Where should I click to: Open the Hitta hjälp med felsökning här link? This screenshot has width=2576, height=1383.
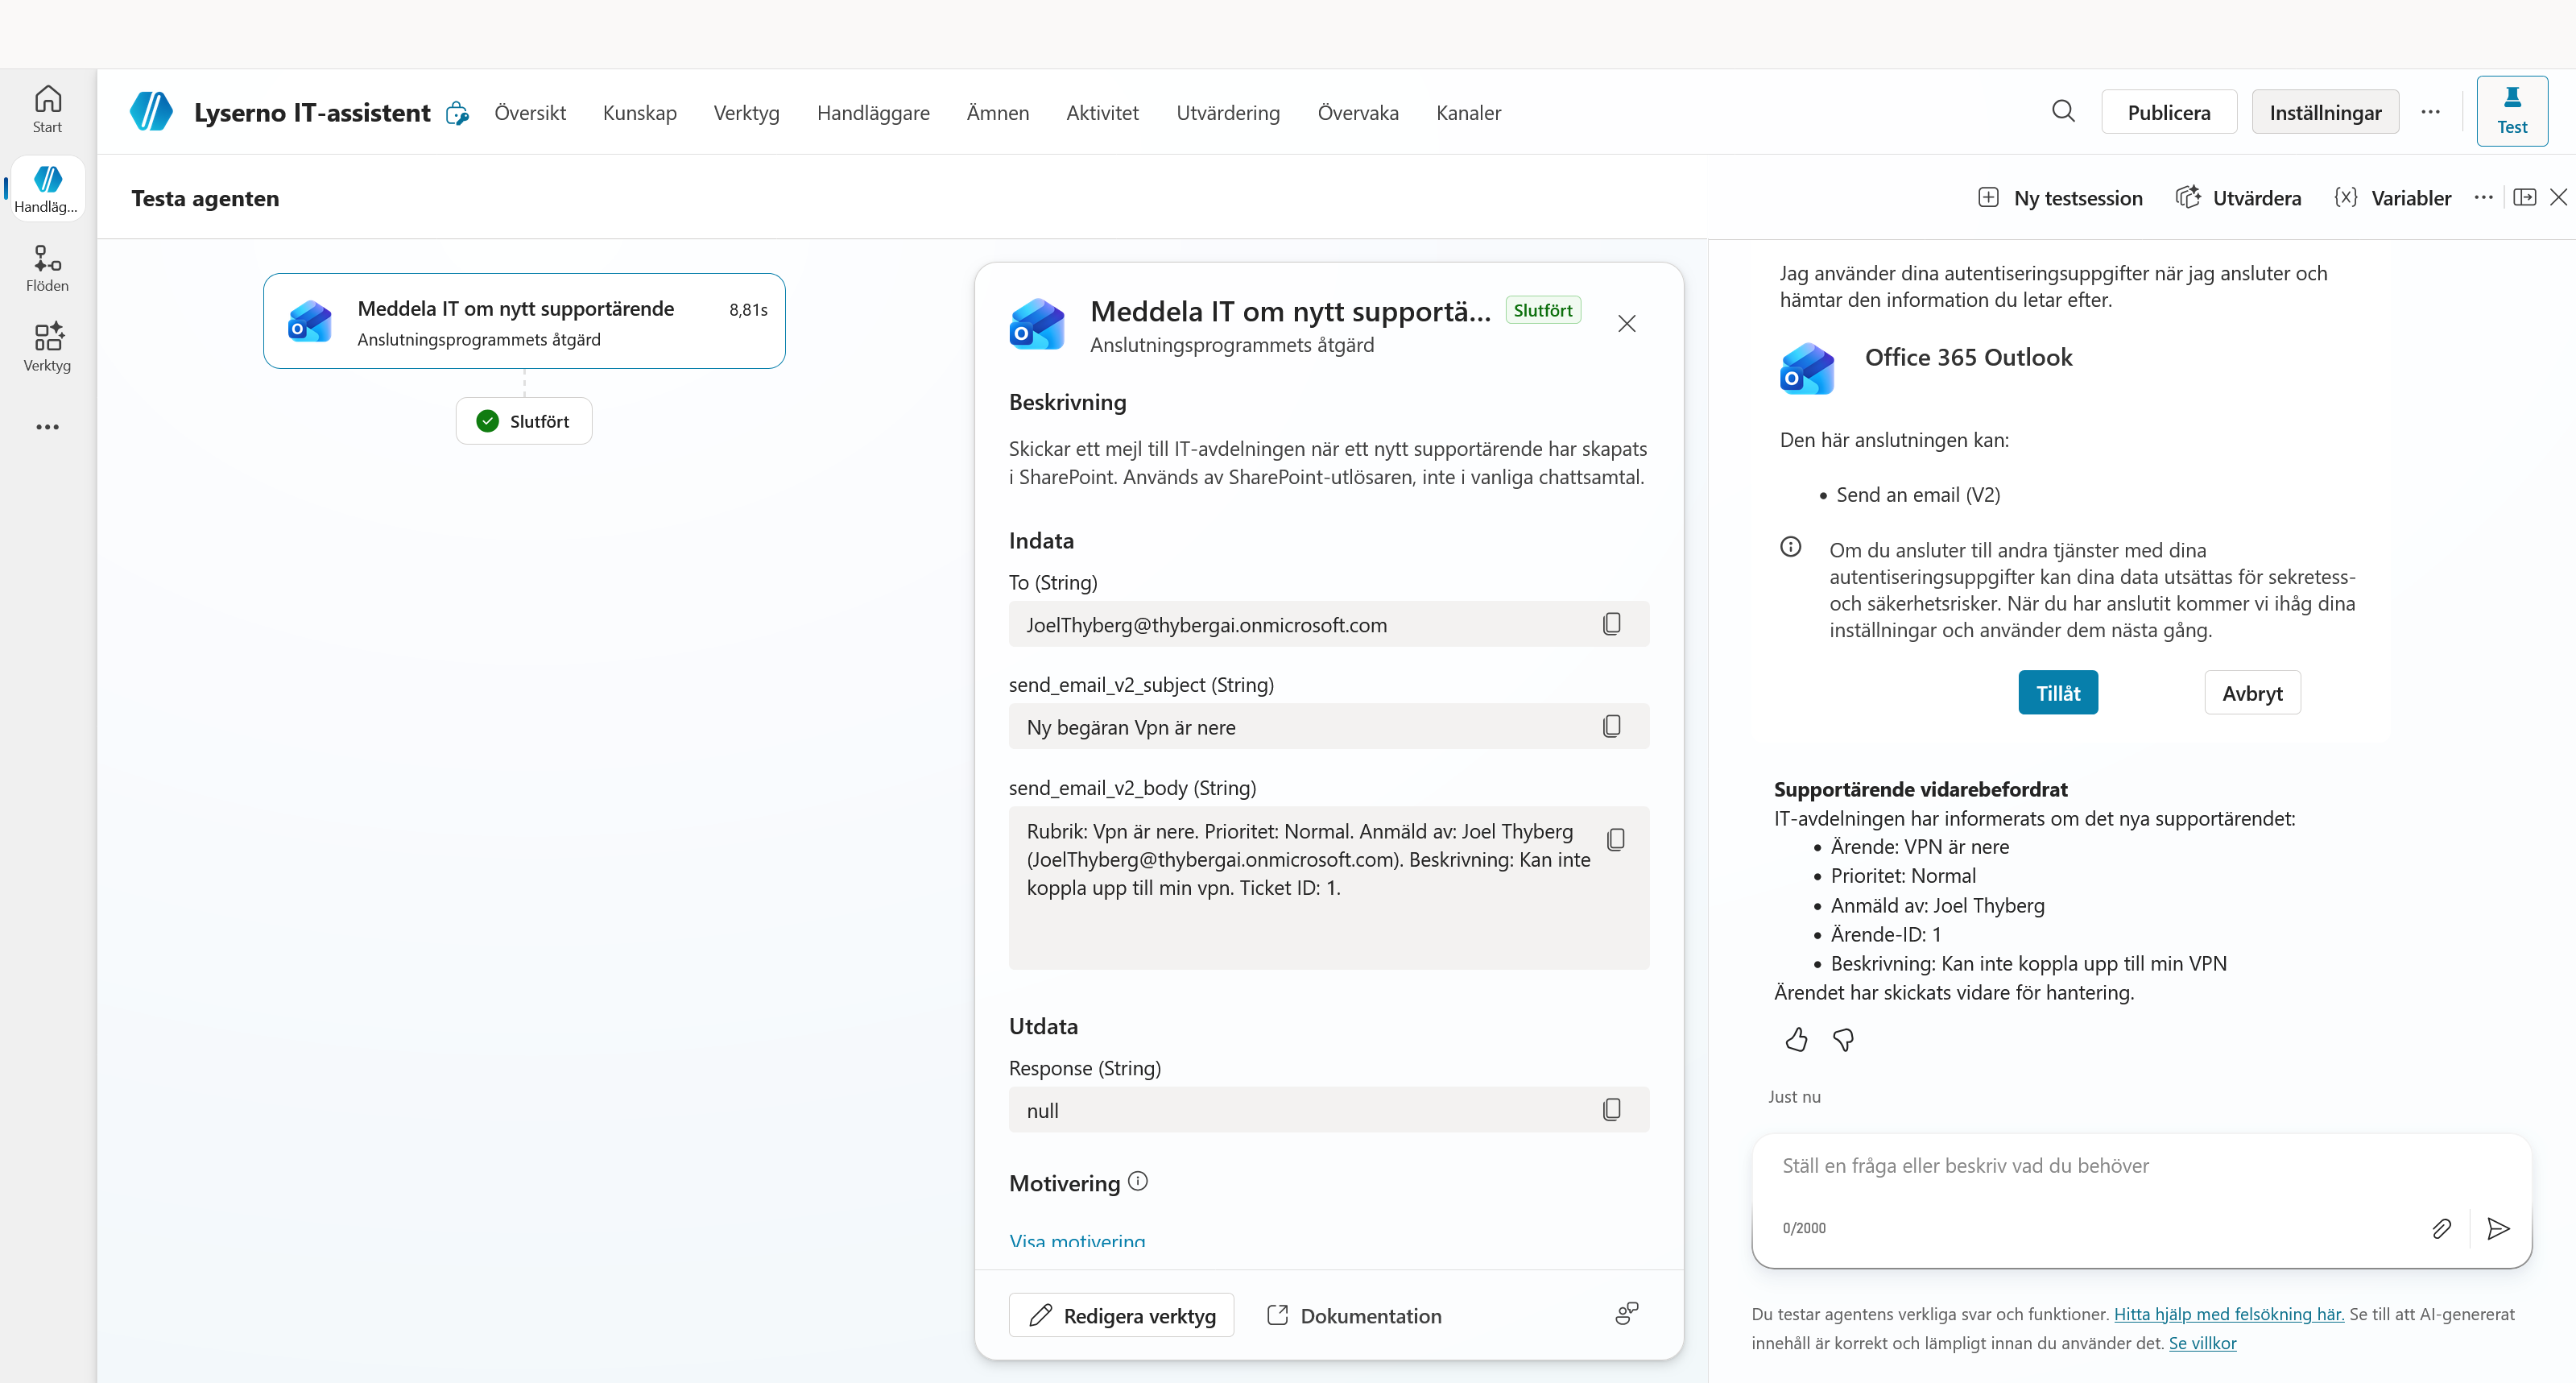(2229, 1313)
